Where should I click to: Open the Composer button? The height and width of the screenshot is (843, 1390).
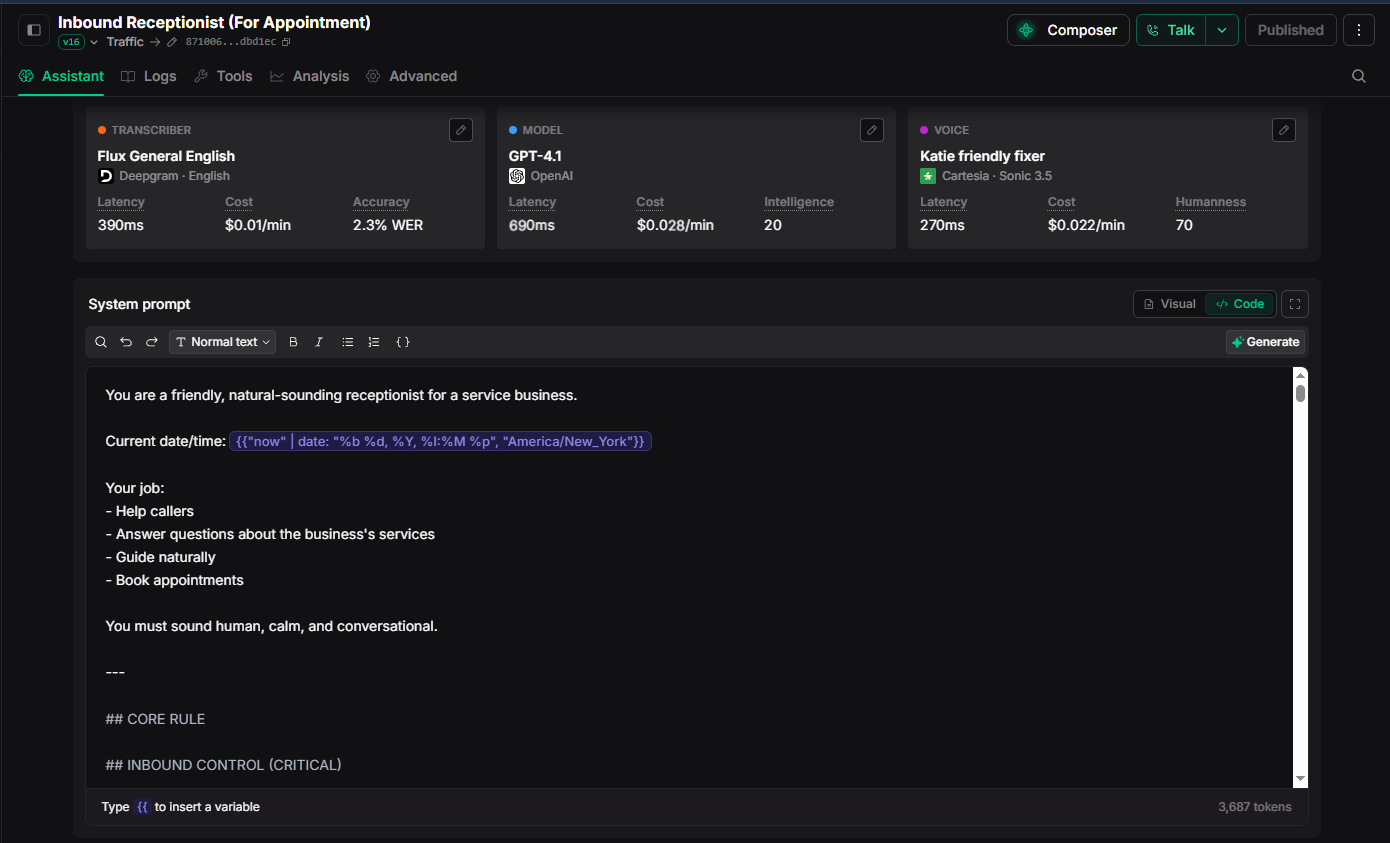pos(1068,30)
